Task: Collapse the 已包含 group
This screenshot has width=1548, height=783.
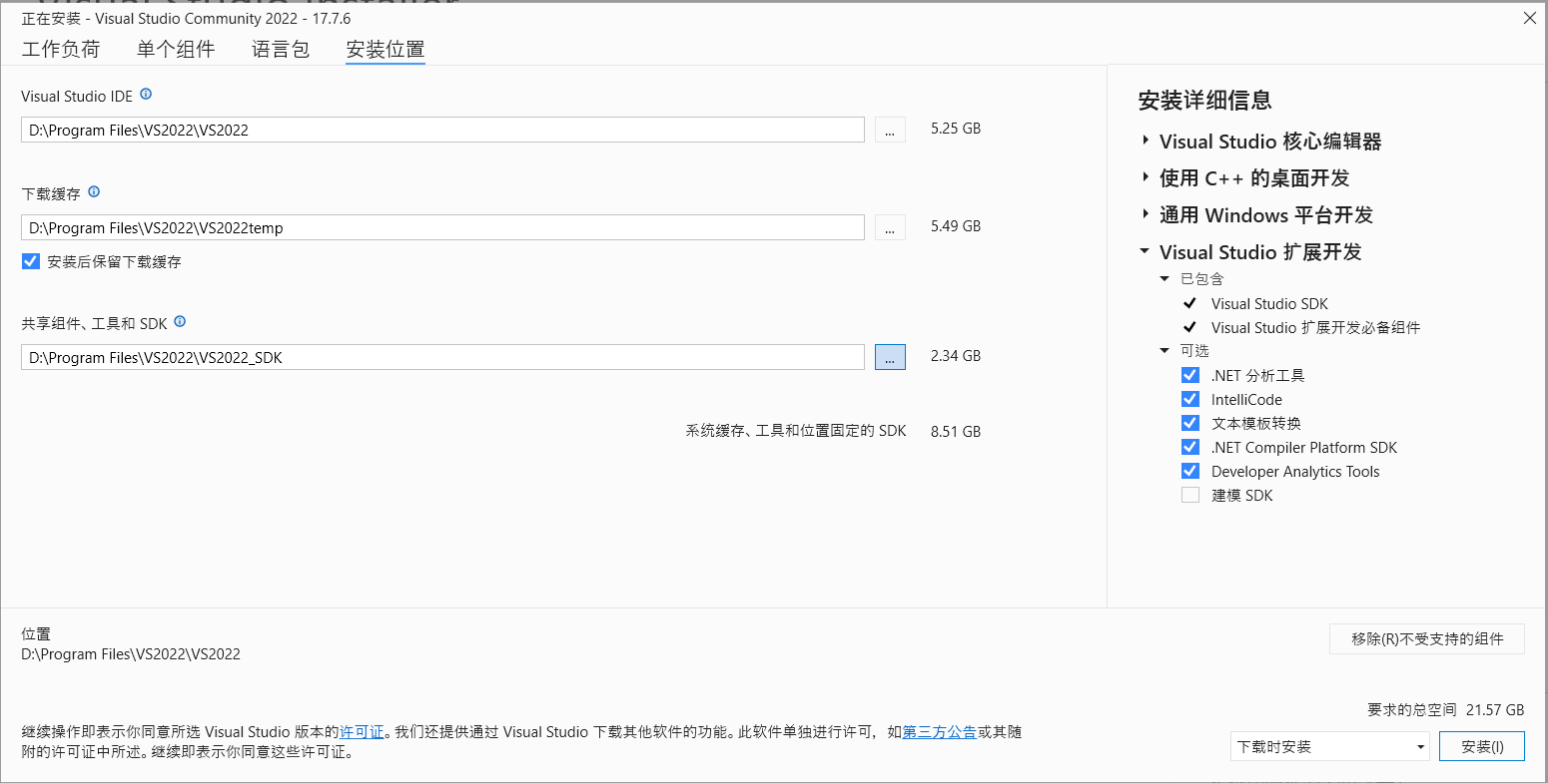Action: 1164,279
